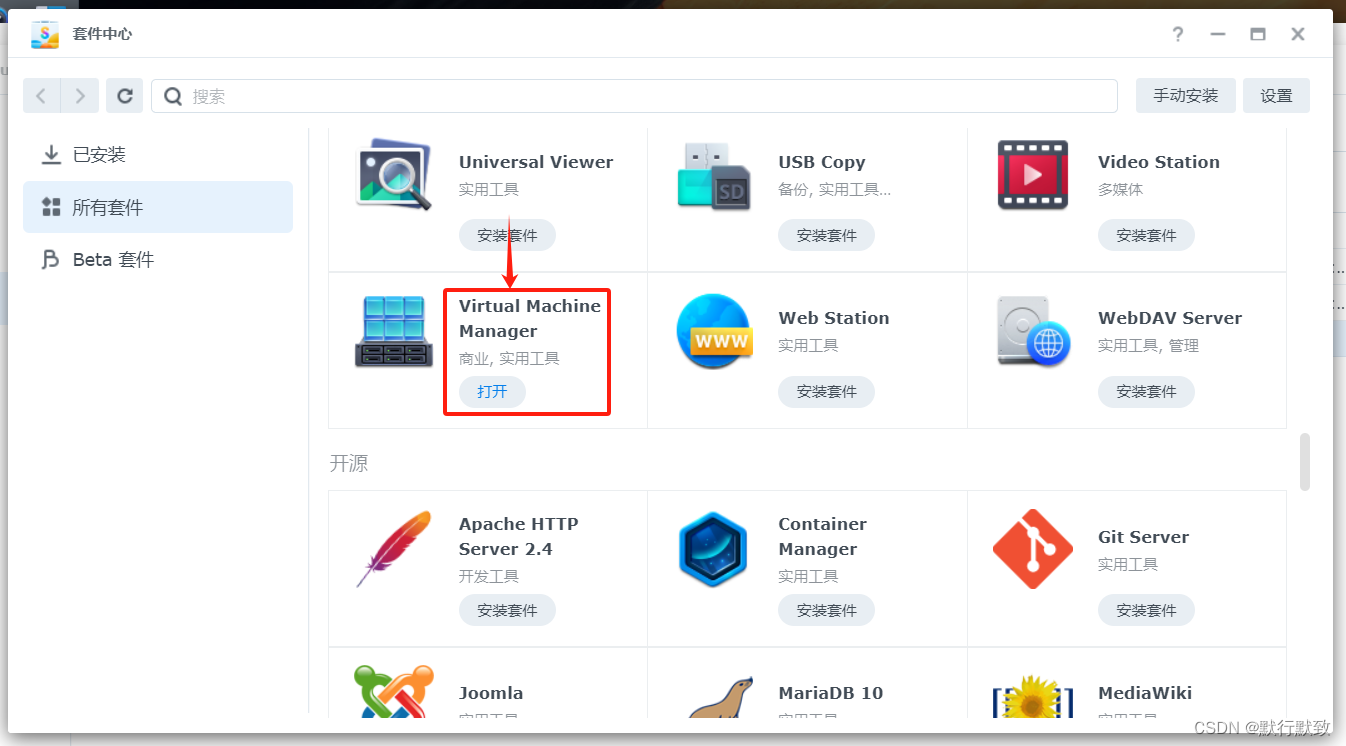Click 实用工具, 管理 category text
The height and width of the screenshot is (746, 1346).
tap(1148, 345)
